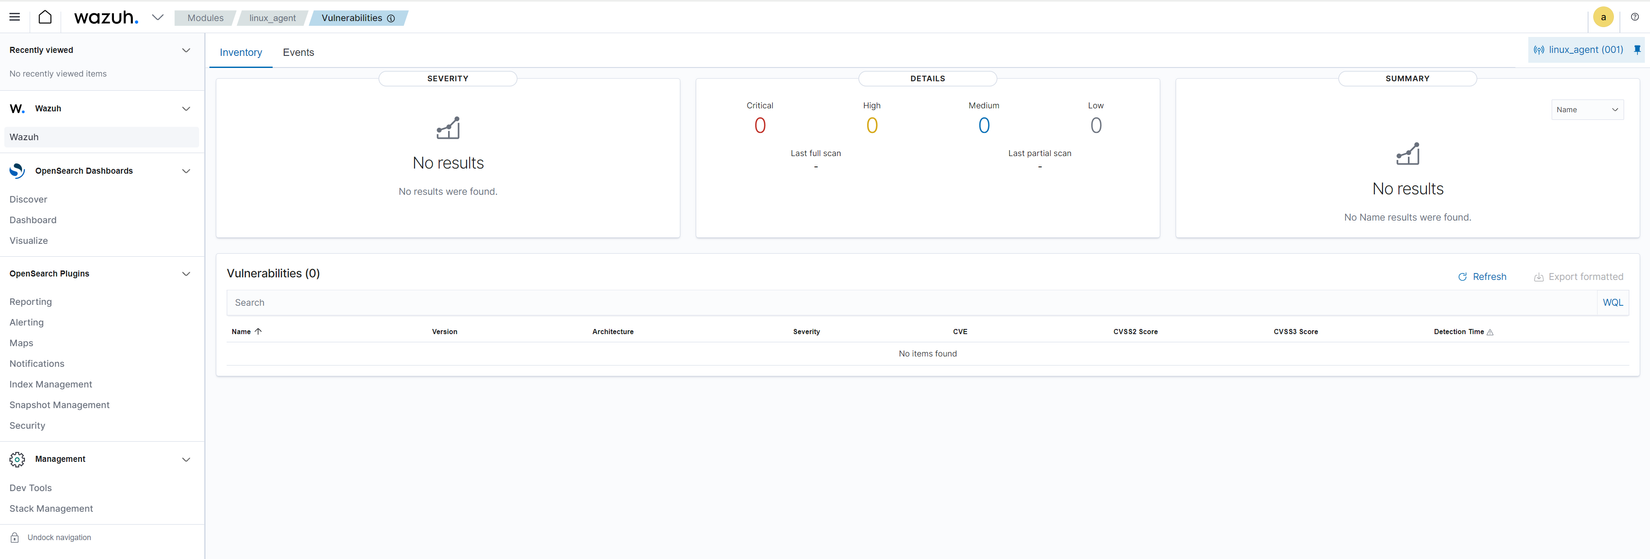1650x559 pixels.
Task: Expand the Wazuh app menu chevron
Action: 158,17
